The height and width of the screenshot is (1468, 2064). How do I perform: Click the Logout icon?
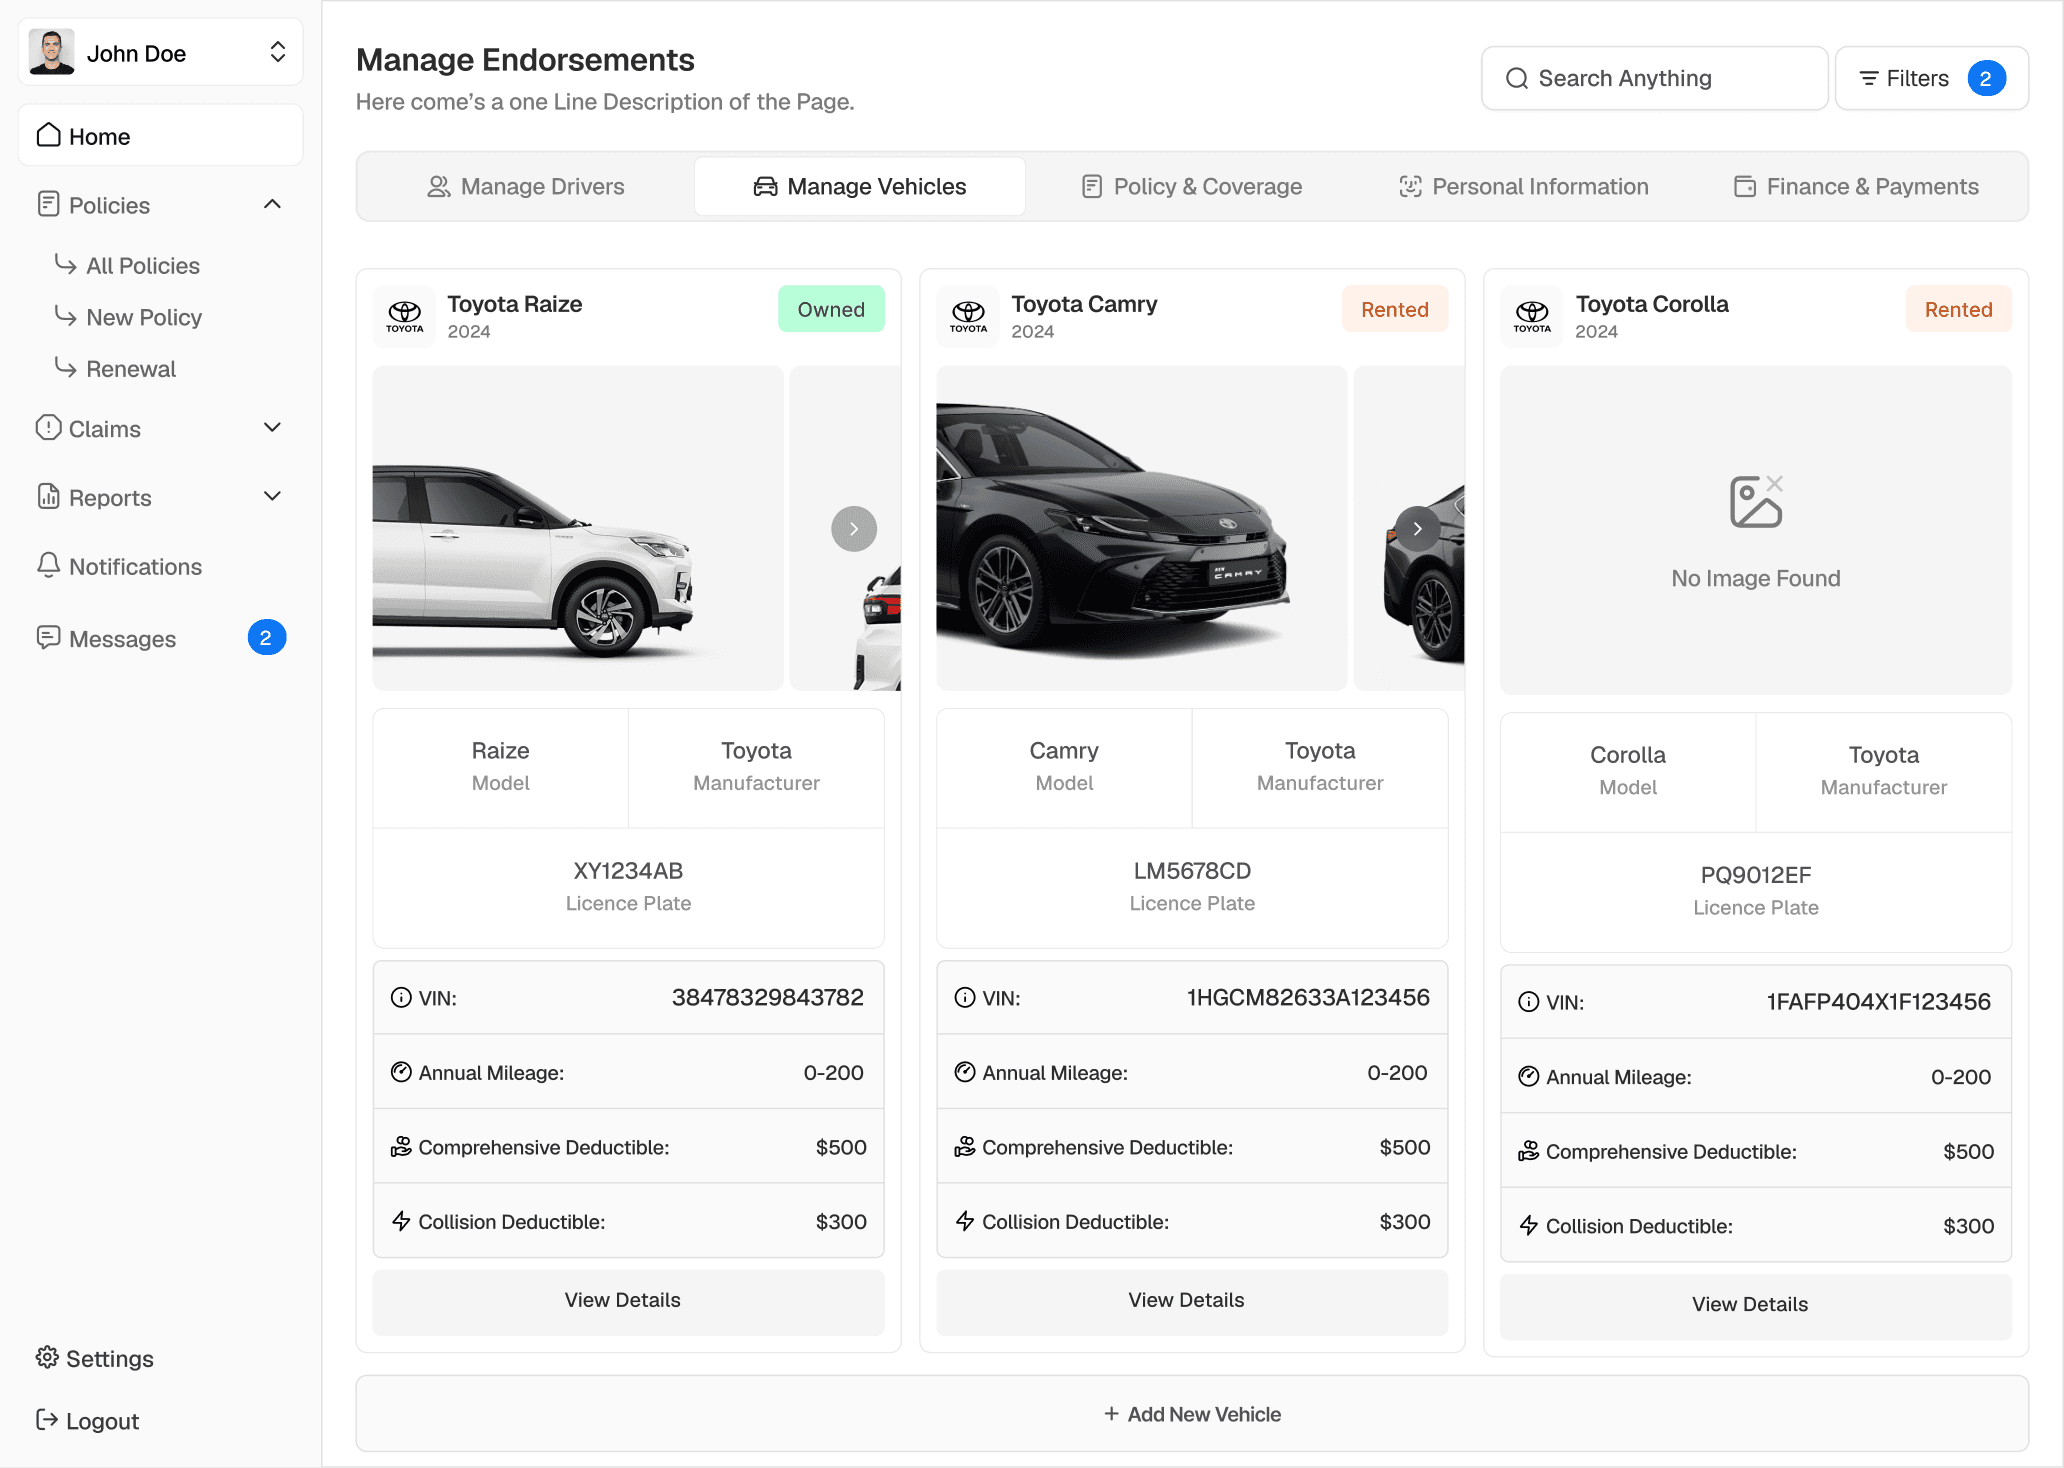tap(47, 1420)
